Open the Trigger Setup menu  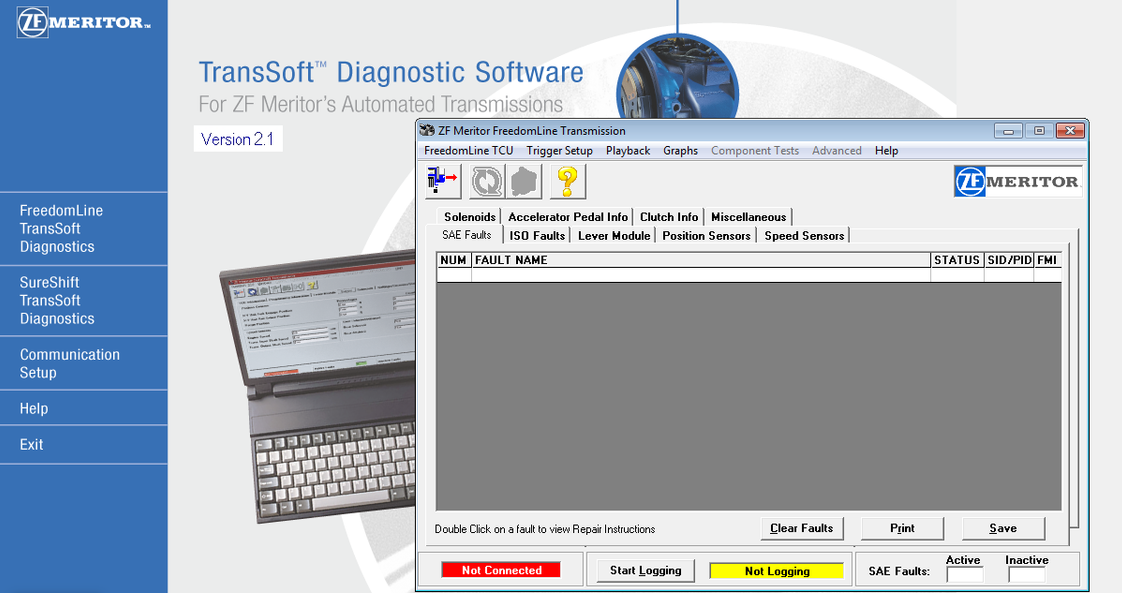coord(559,151)
